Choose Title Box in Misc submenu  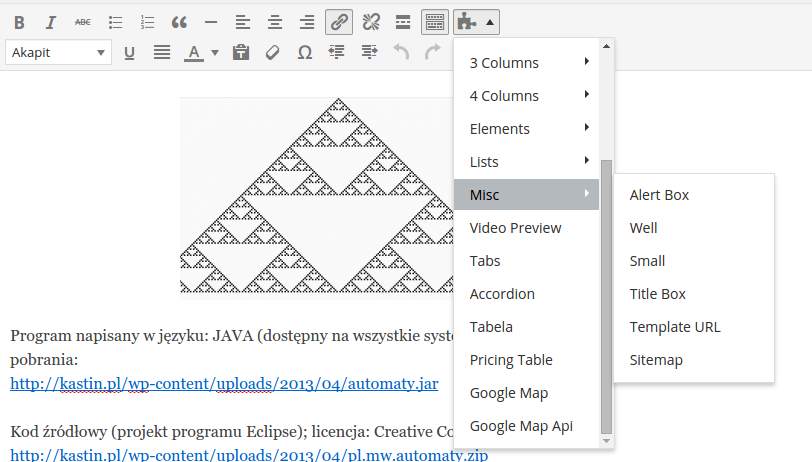(694, 294)
